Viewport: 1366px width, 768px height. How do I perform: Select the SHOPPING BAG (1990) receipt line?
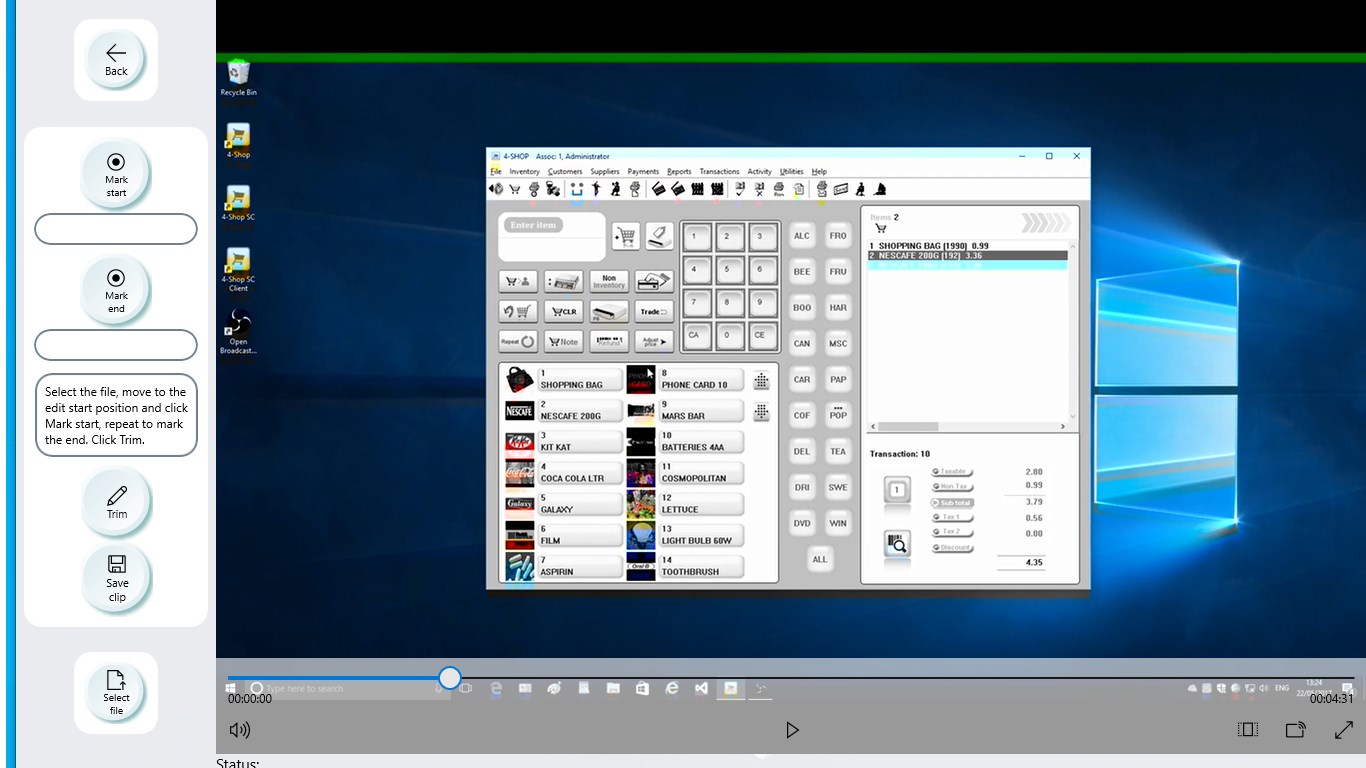(968, 246)
